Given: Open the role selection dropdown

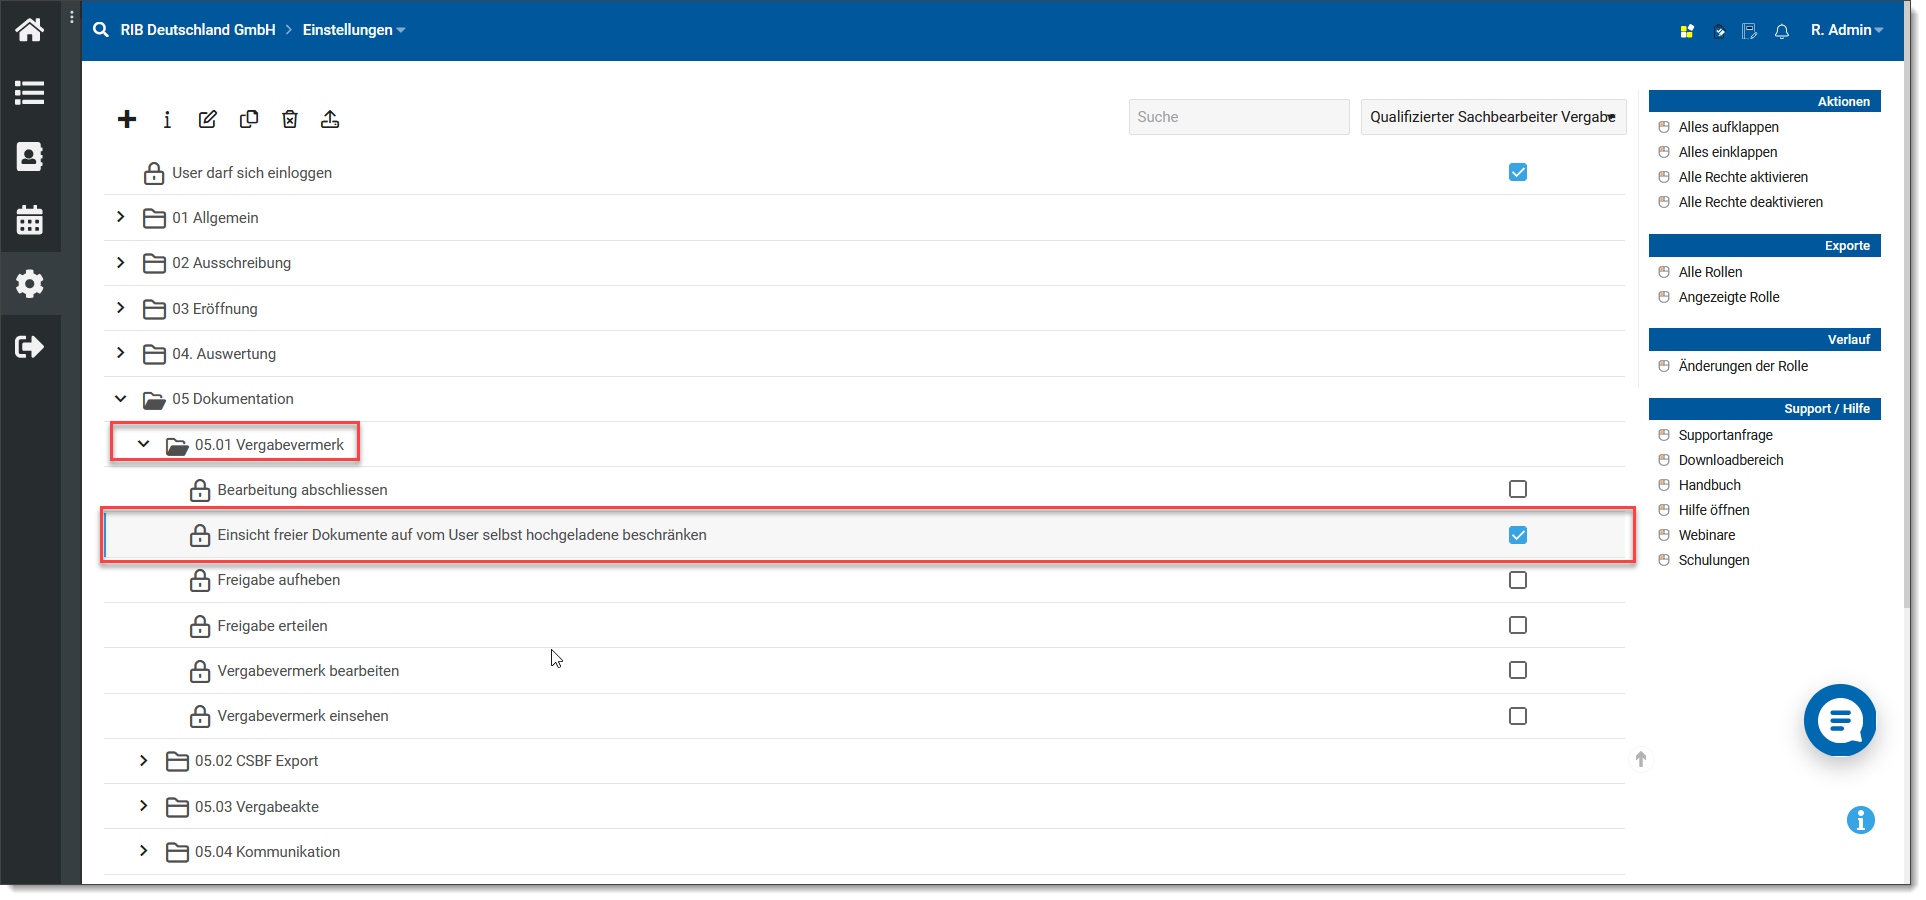Looking at the screenshot, I should [1493, 117].
